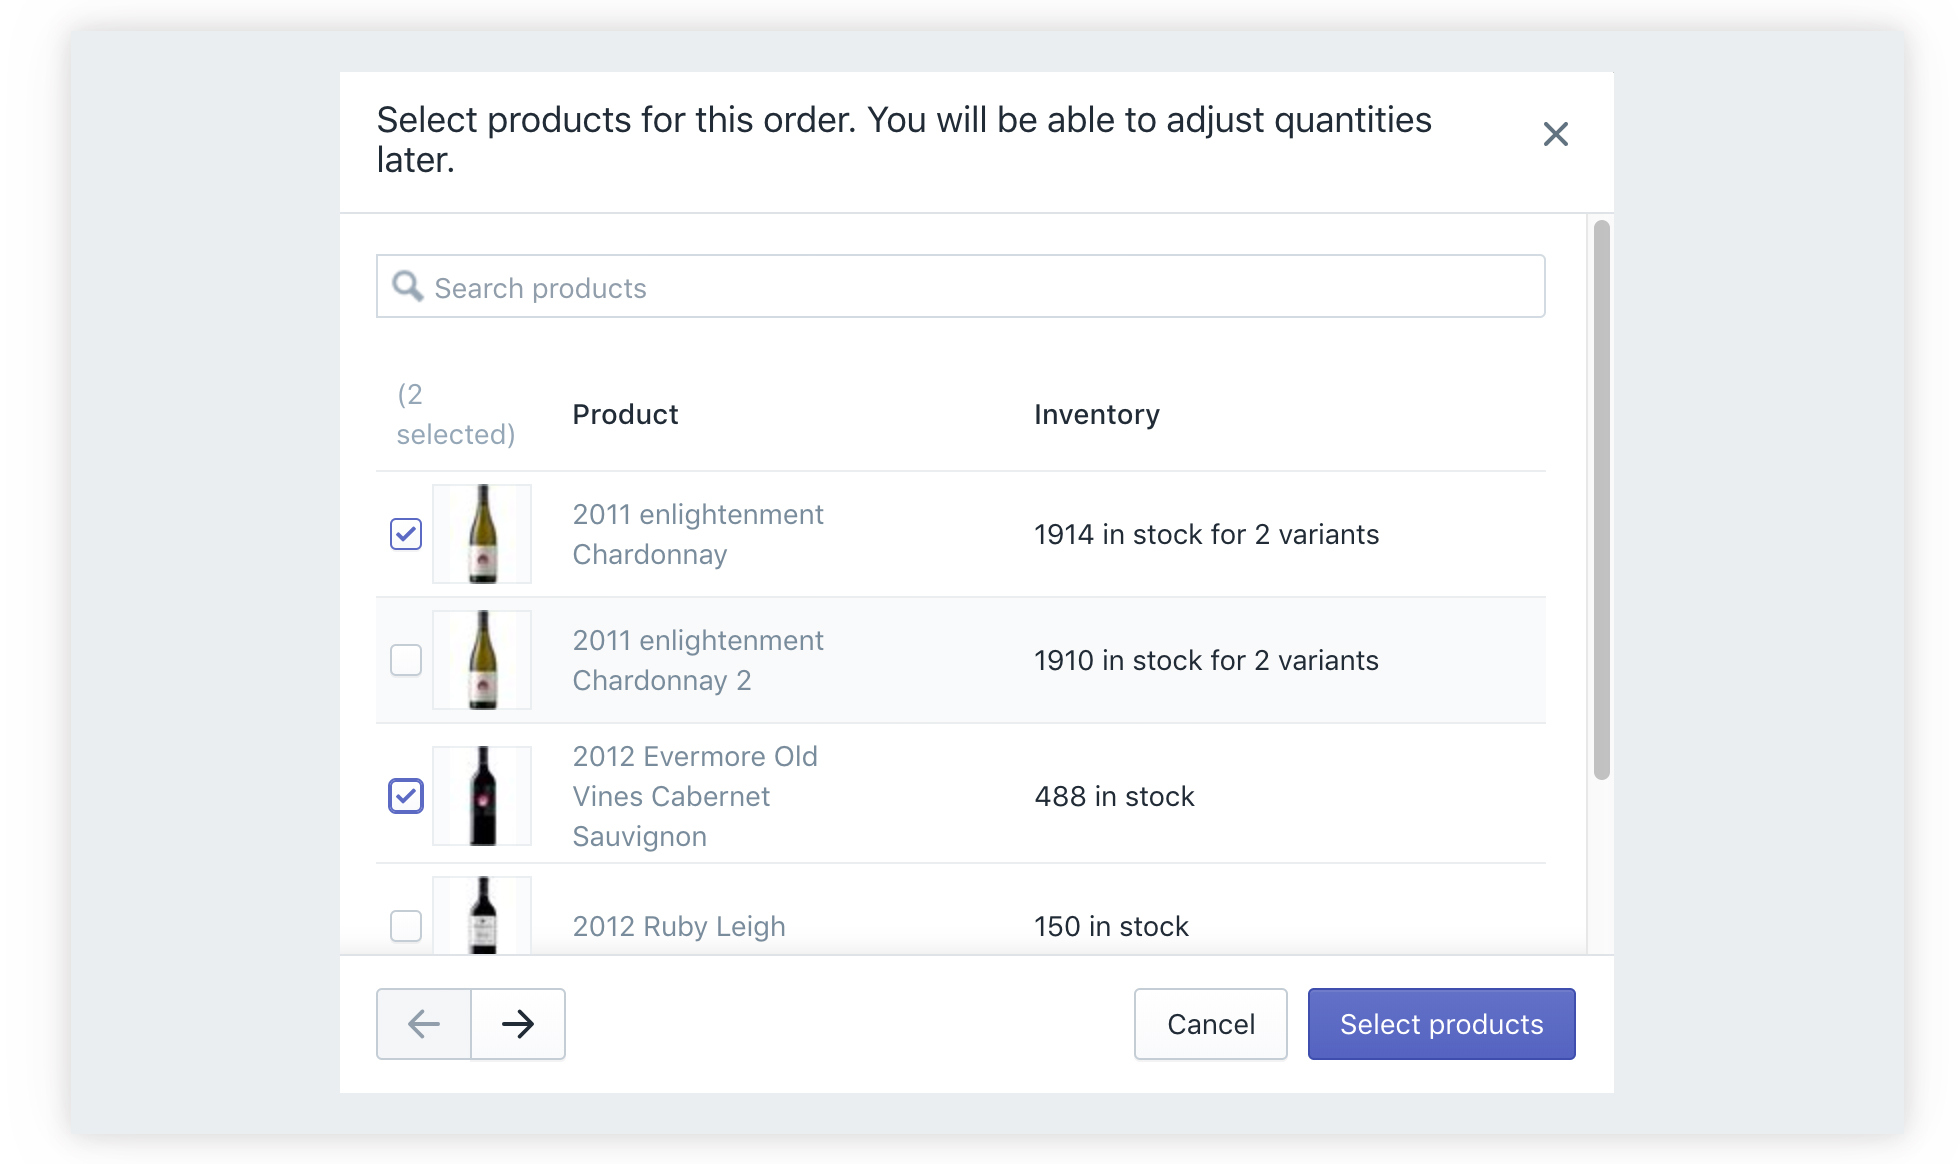Close the product selection dialog
1960x1164 pixels.
[1555, 134]
